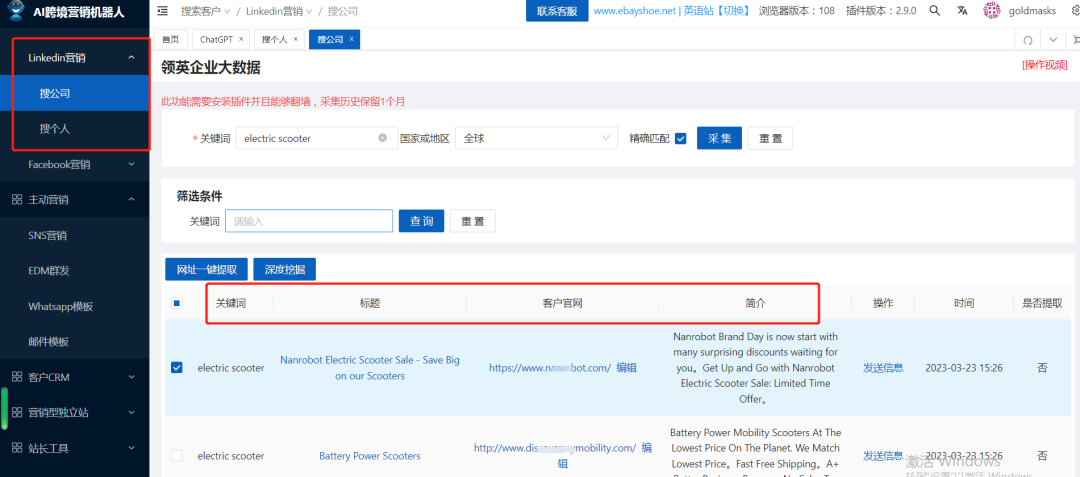Click the goldmasks username text

pyautogui.click(x=1032, y=10)
